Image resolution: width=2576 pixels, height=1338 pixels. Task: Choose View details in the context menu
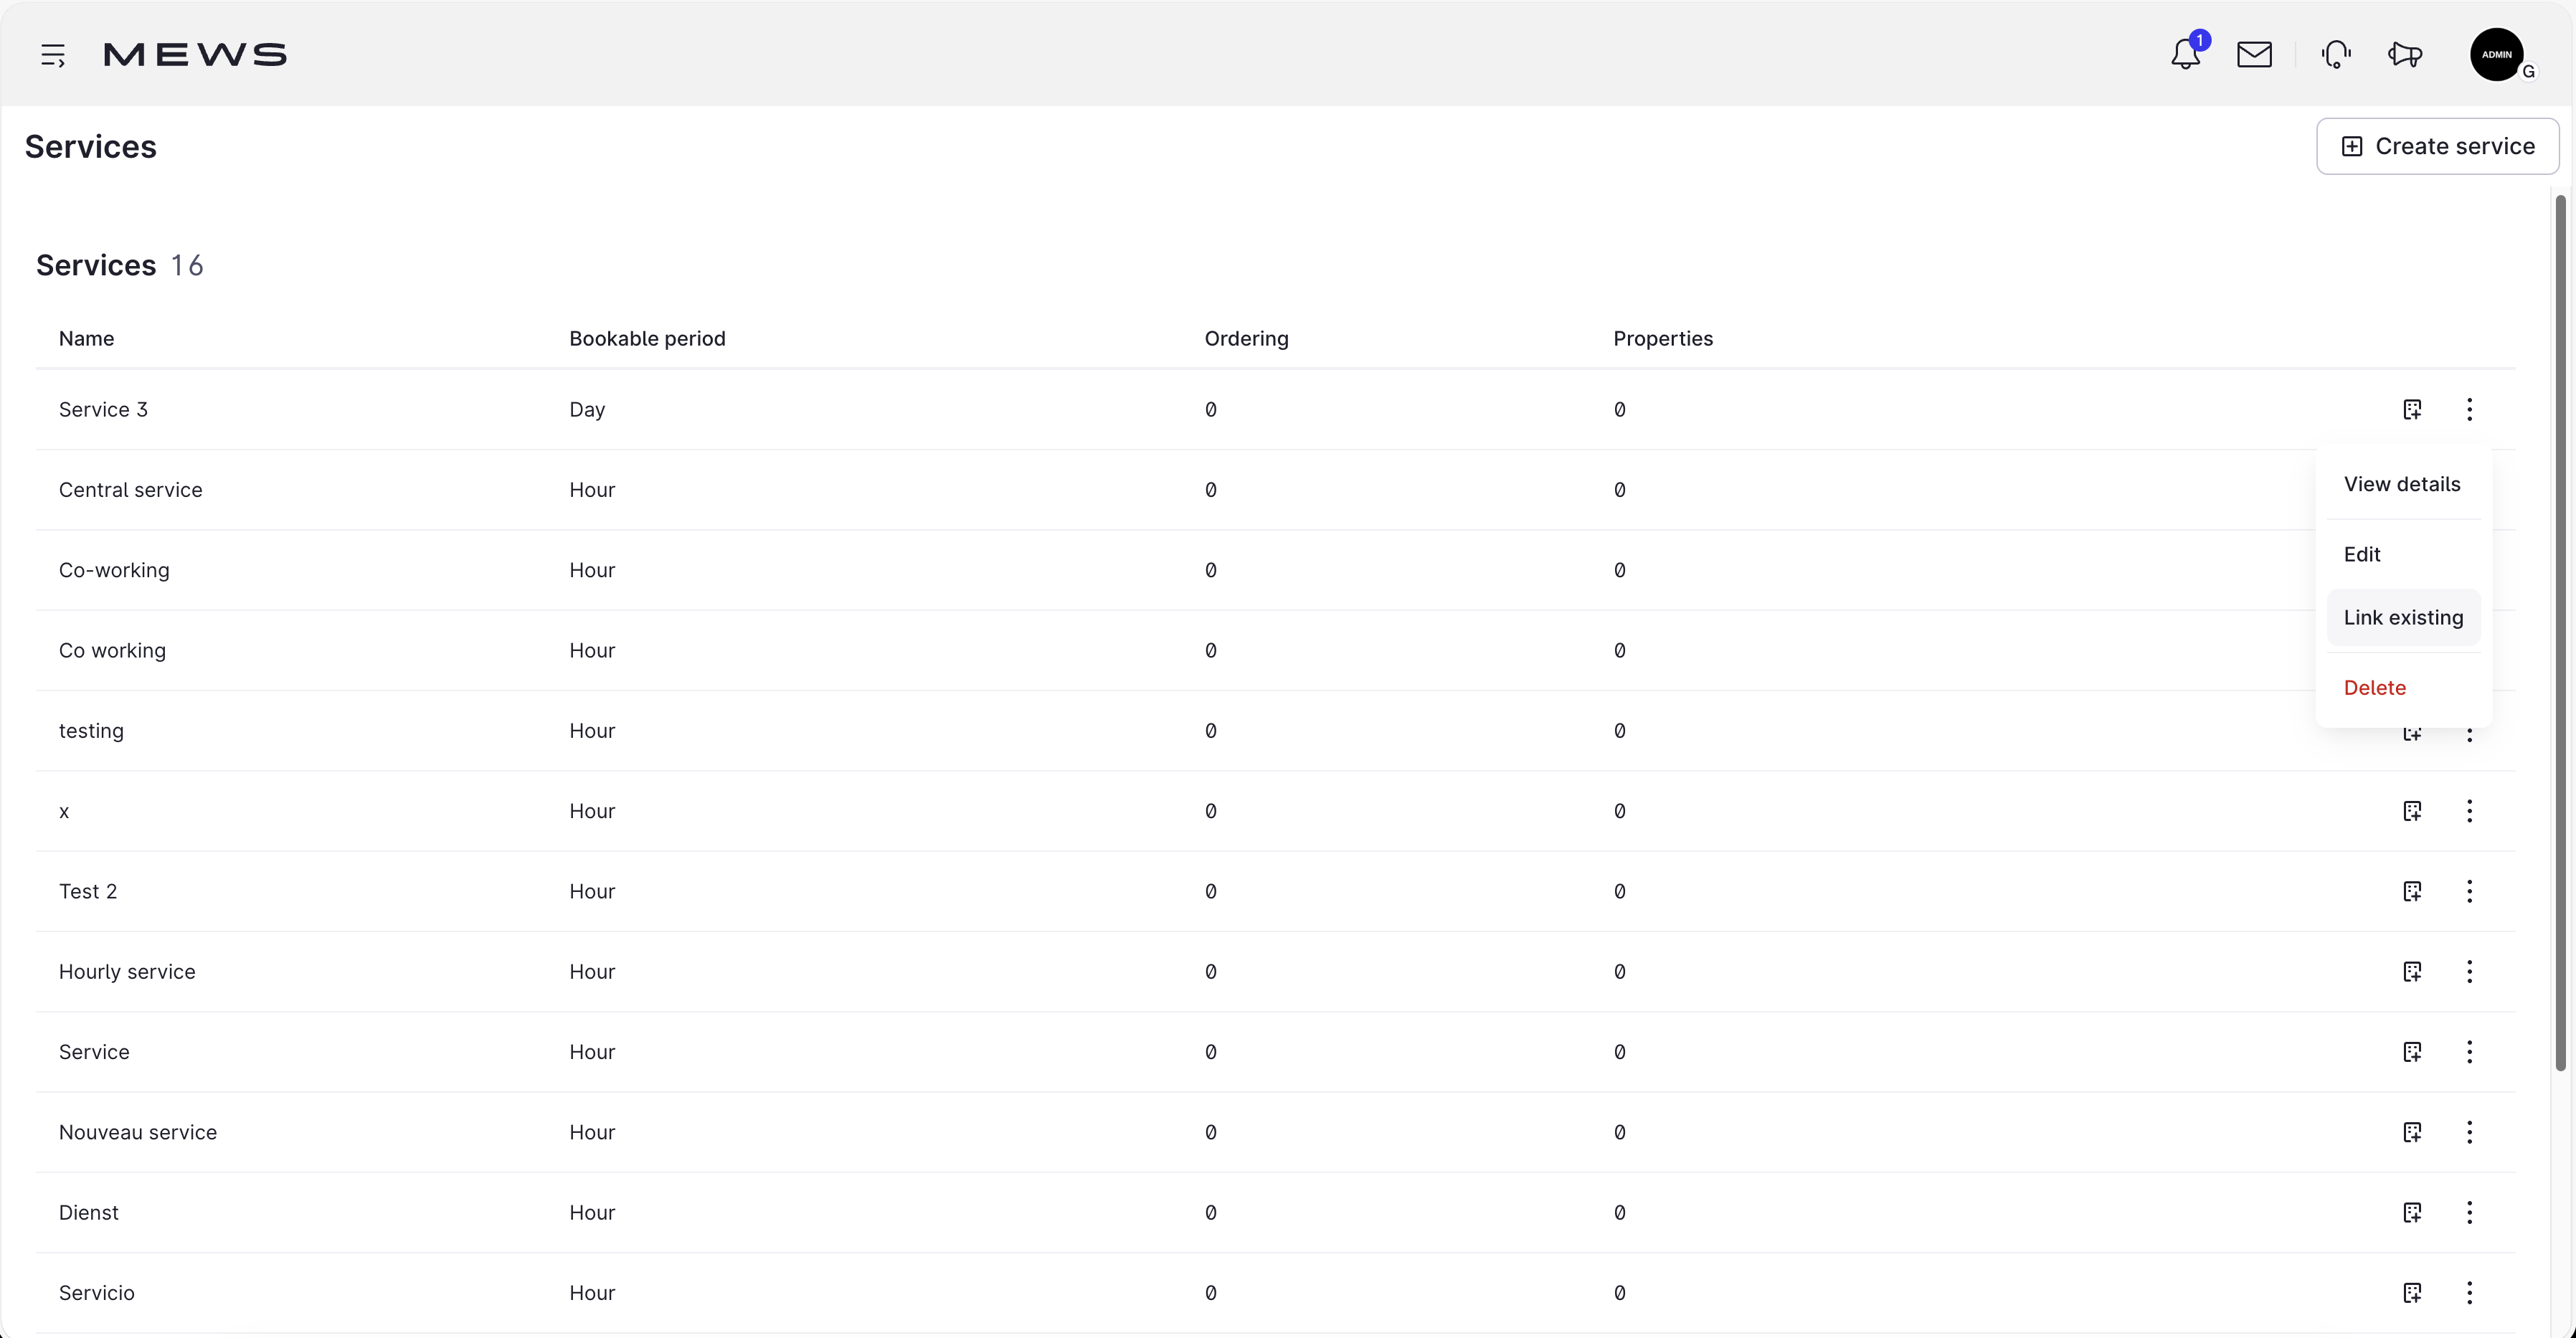pos(2403,484)
